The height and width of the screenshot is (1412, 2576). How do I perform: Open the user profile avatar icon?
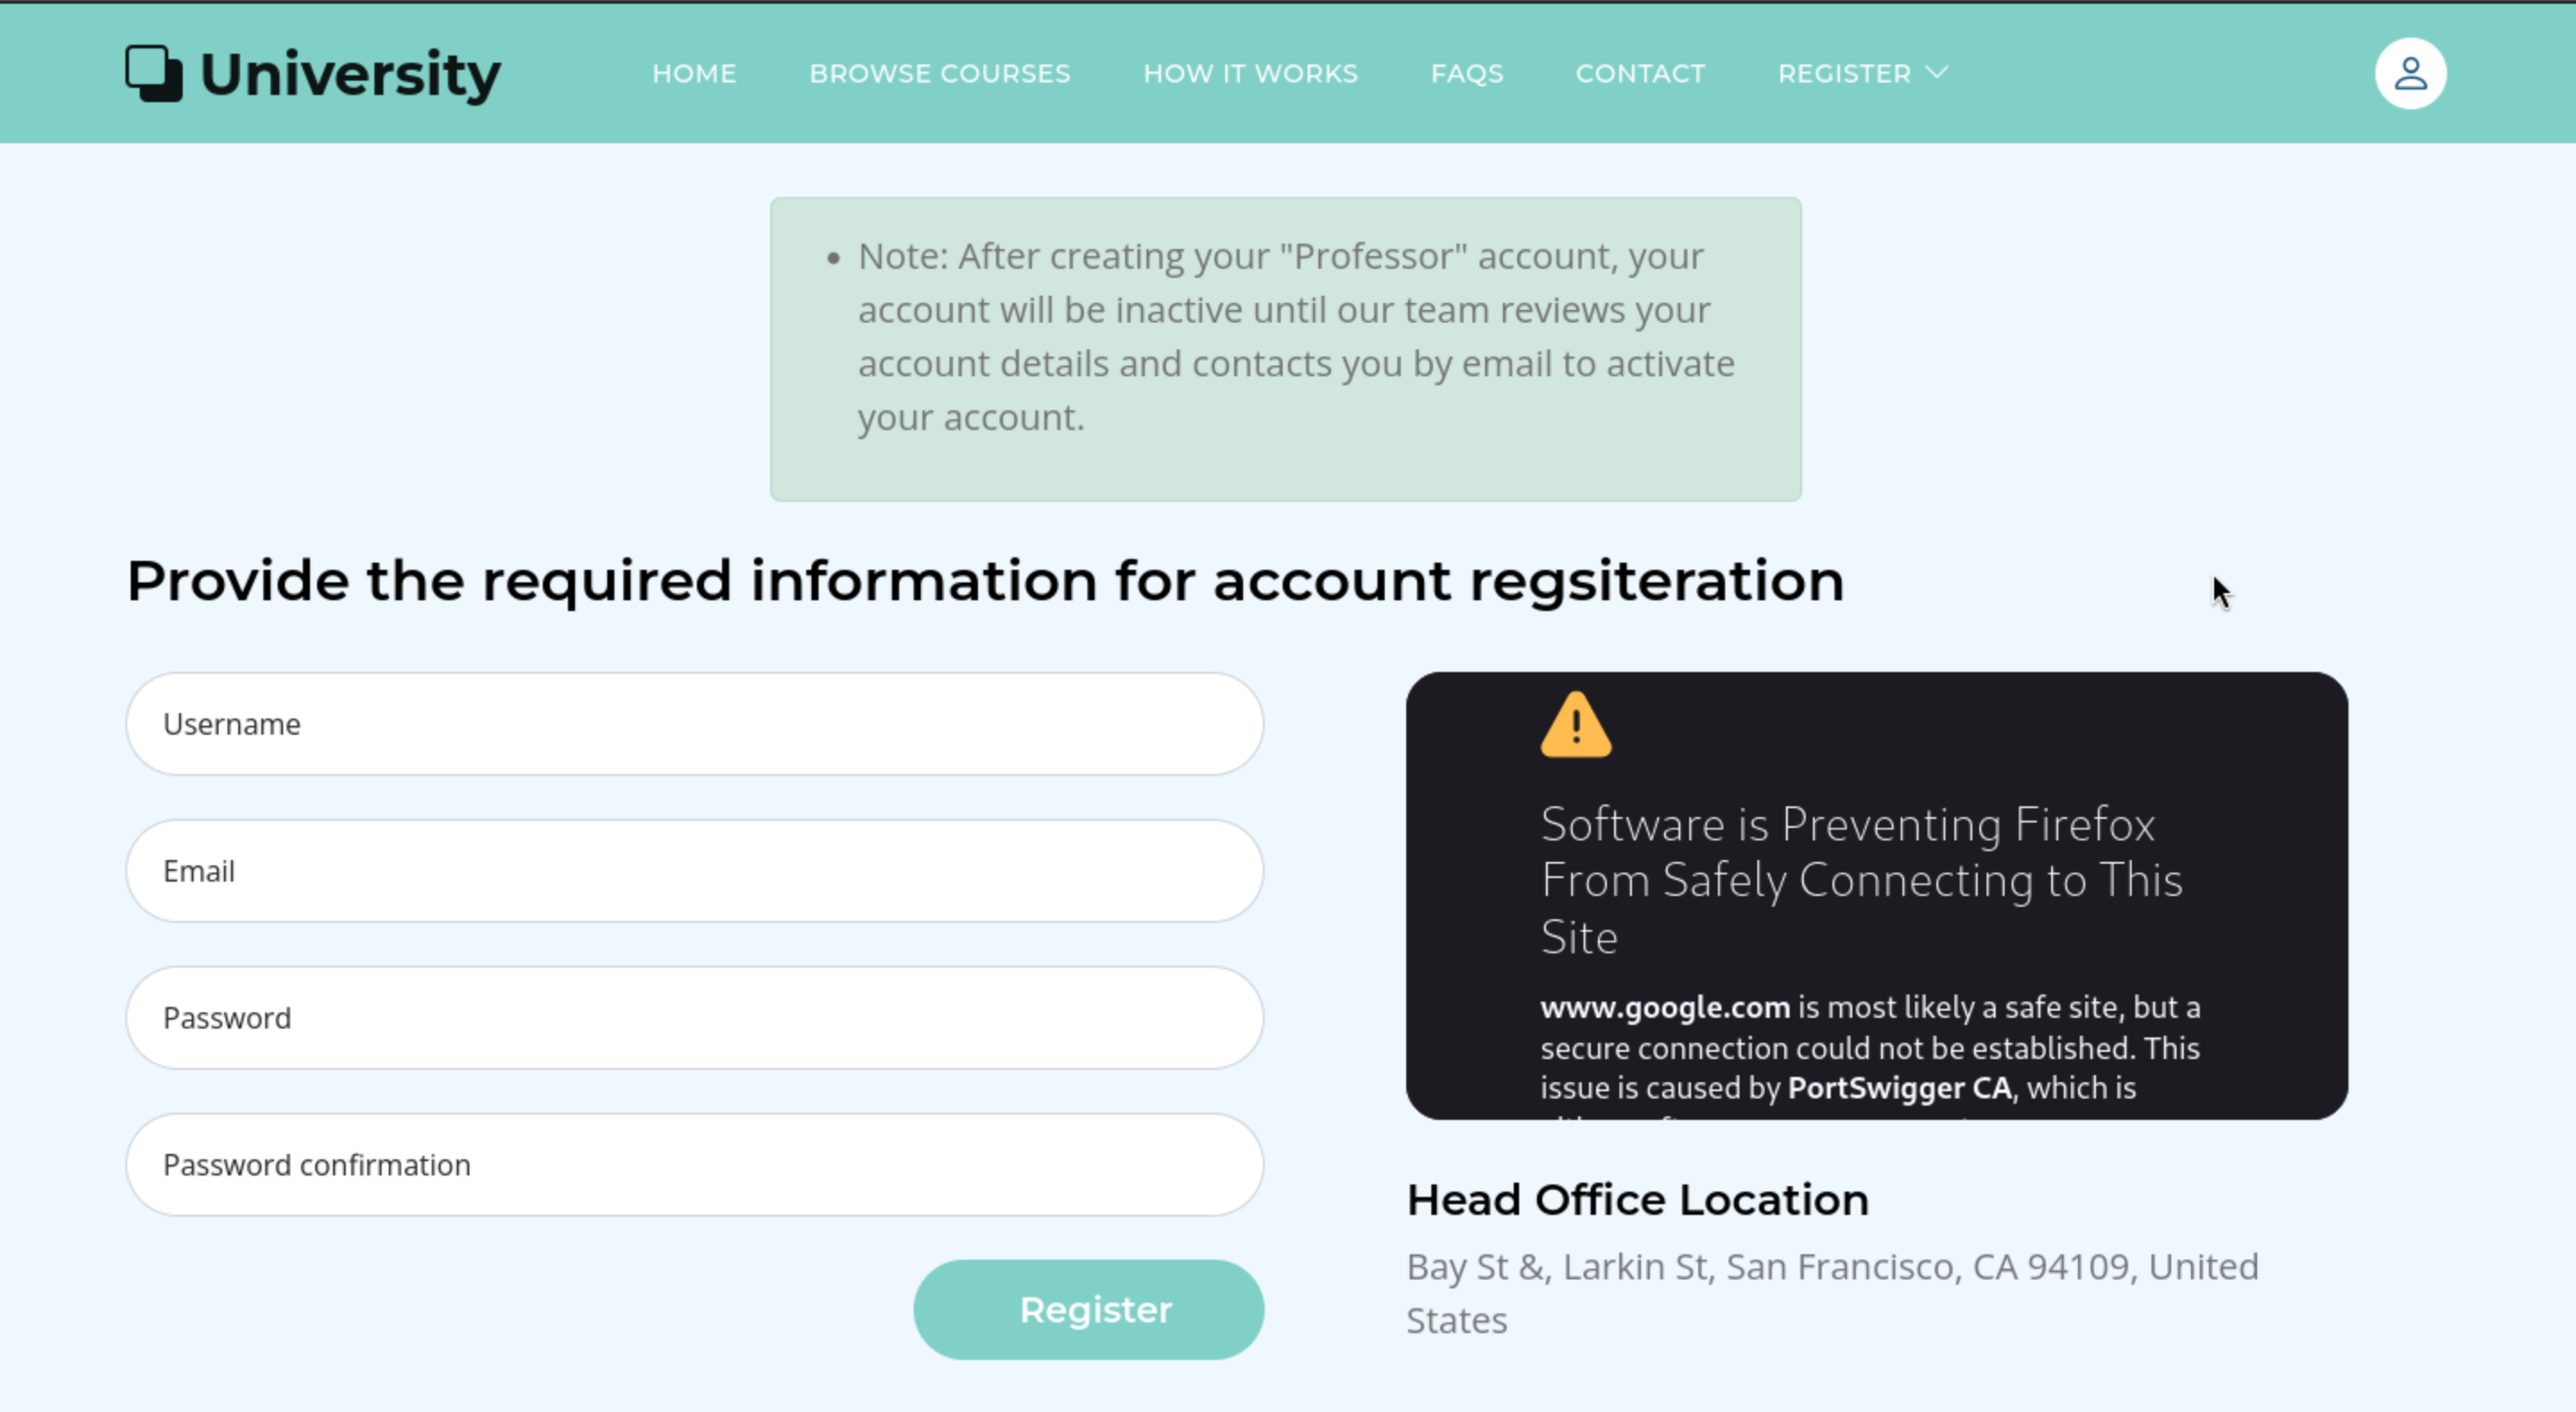[2410, 73]
